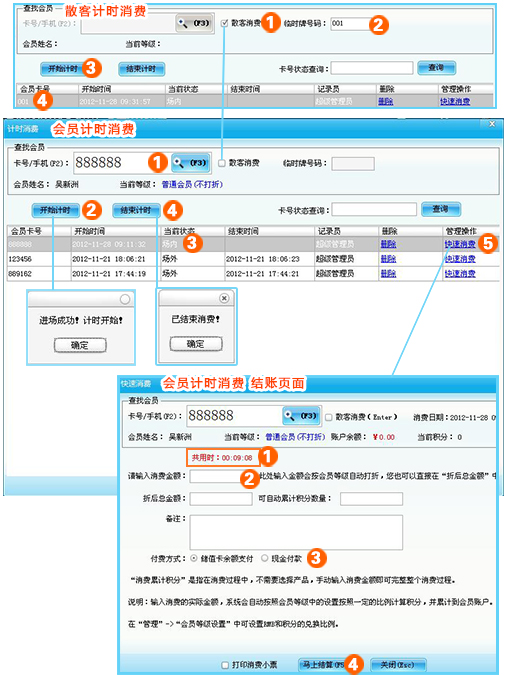This screenshot has width=505, height=675.
Task: Select 储值卡余额支付 payment option
Action: (x=194, y=558)
